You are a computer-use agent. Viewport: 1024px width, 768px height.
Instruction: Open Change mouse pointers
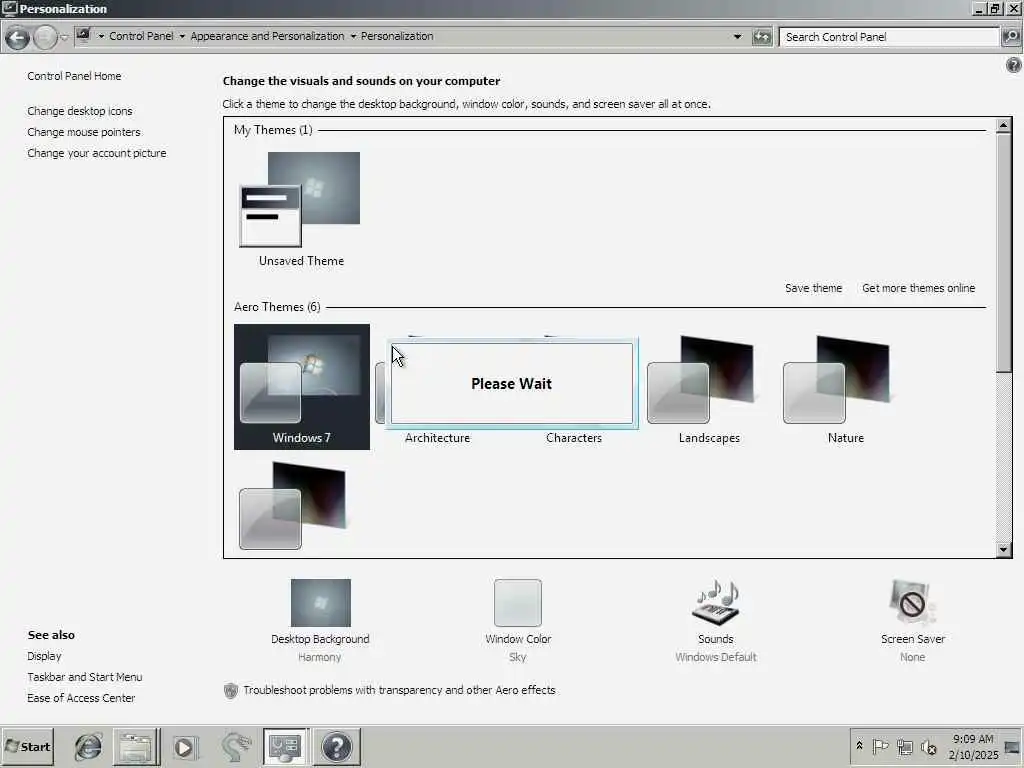point(84,132)
